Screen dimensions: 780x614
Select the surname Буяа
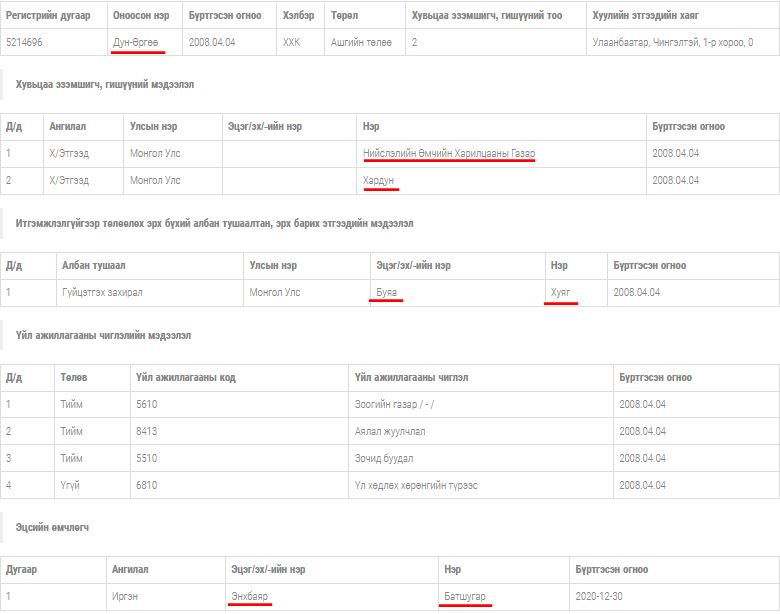(386, 292)
